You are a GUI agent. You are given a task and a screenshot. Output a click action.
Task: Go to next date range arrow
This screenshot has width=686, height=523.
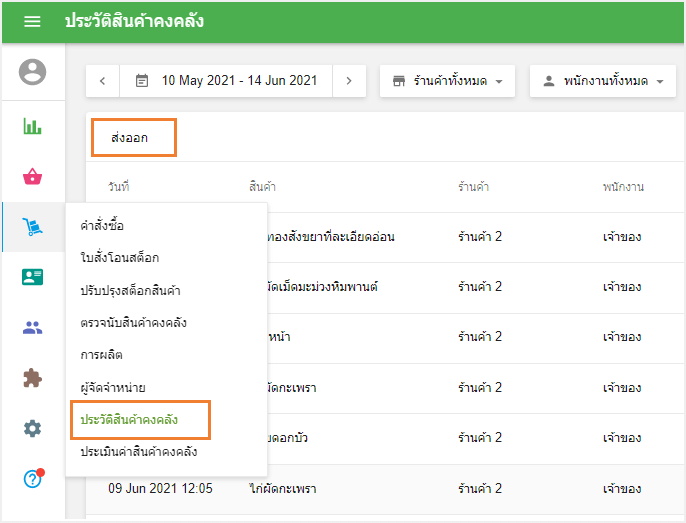(x=349, y=81)
